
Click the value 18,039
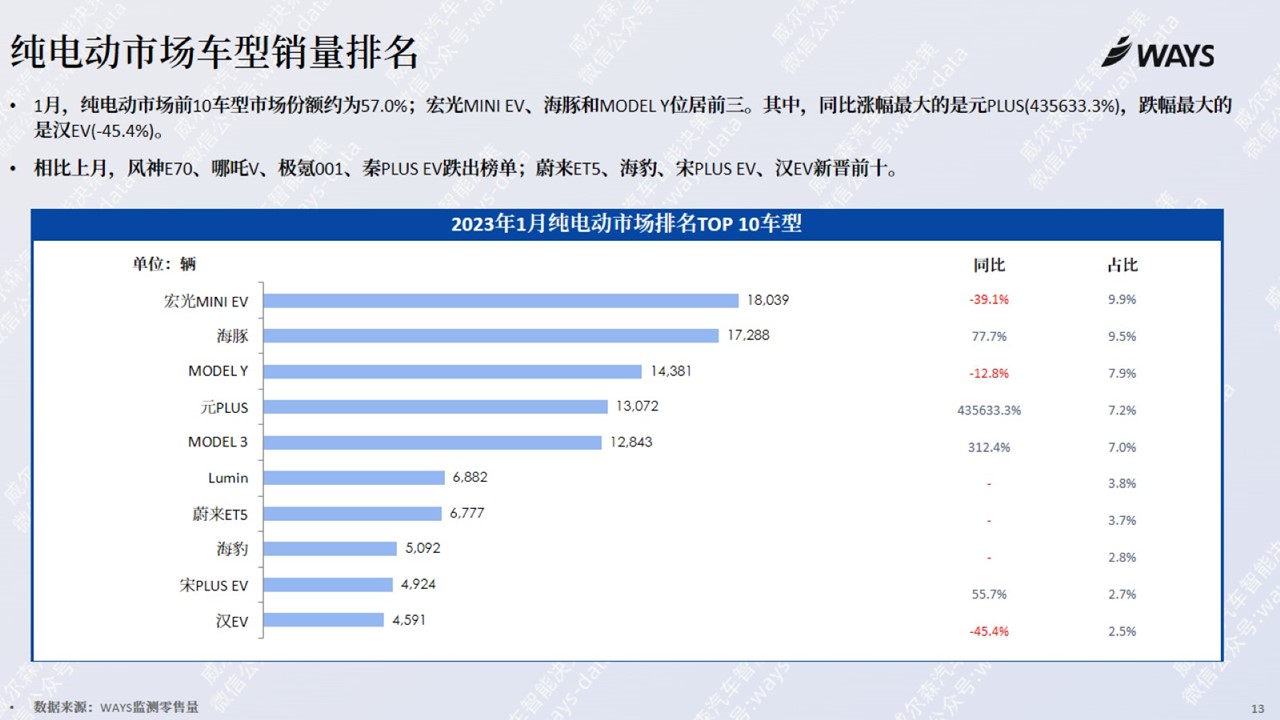768,300
